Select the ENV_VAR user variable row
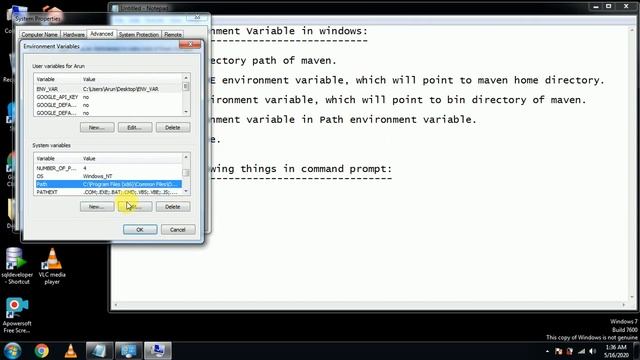640x360 pixels. [108, 89]
